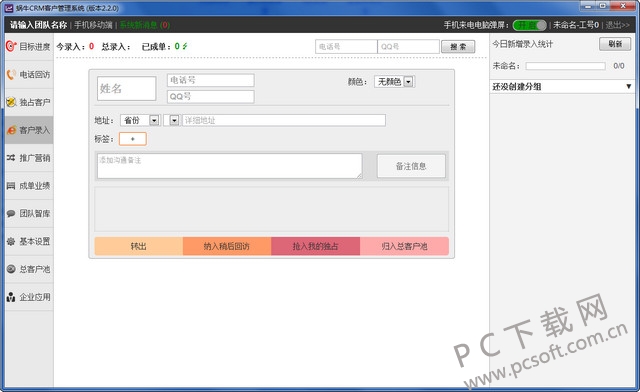This screenshot has height=392, width=640.
Task: Focus the top search 电话号 field
Action: click(346, 47)
